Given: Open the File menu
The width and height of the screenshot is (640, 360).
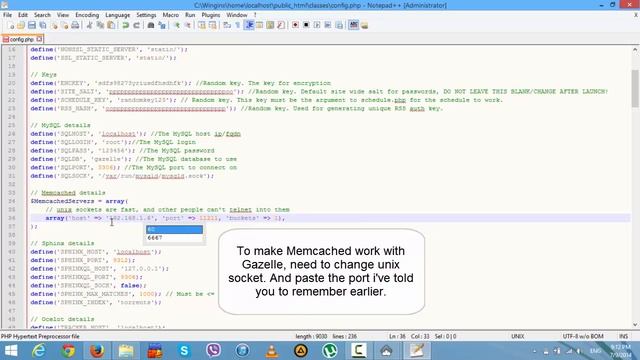Looking at the screenshot, I should pos(7,15).
